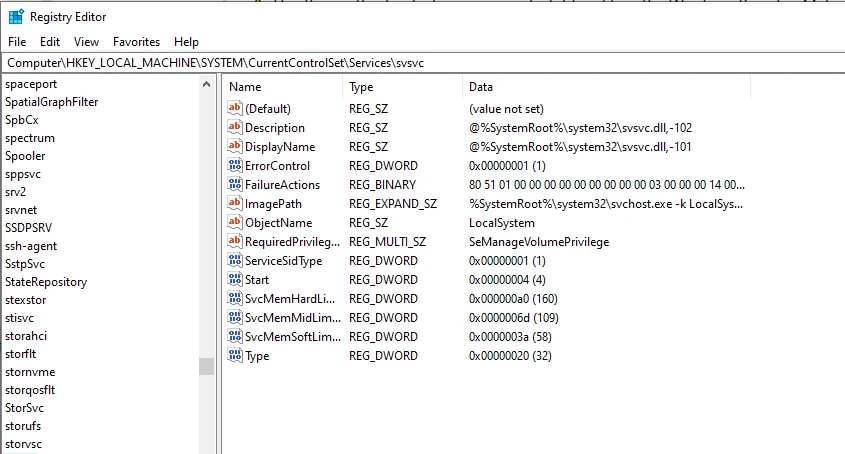Click the ErrorControl DWORD value icon

point(234,165)
